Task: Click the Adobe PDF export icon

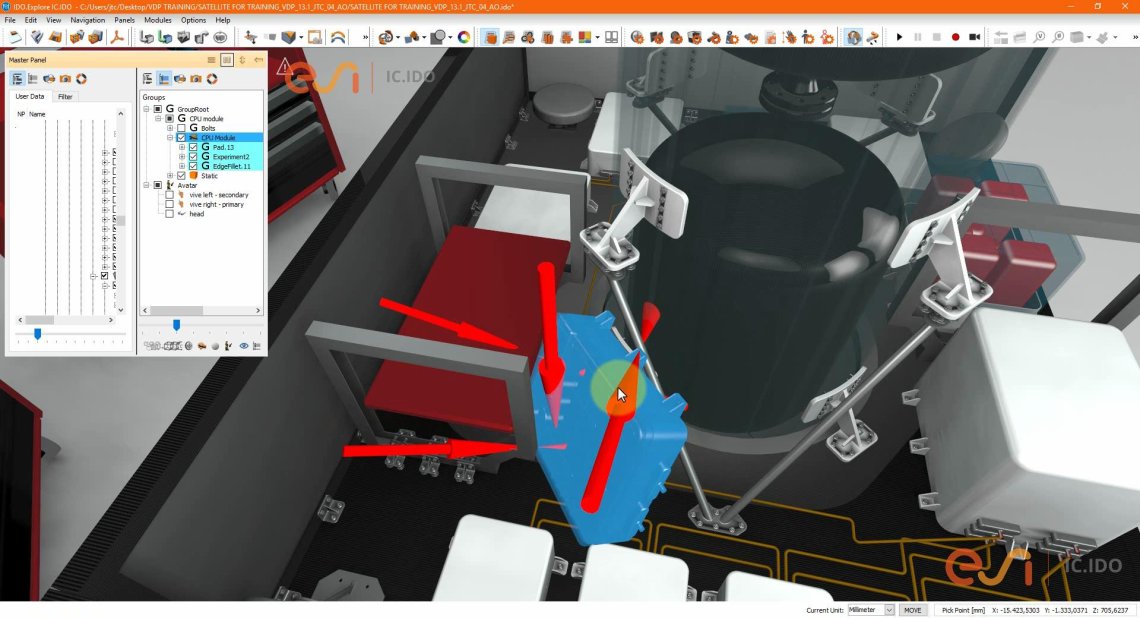Action: tap(116, 37)
